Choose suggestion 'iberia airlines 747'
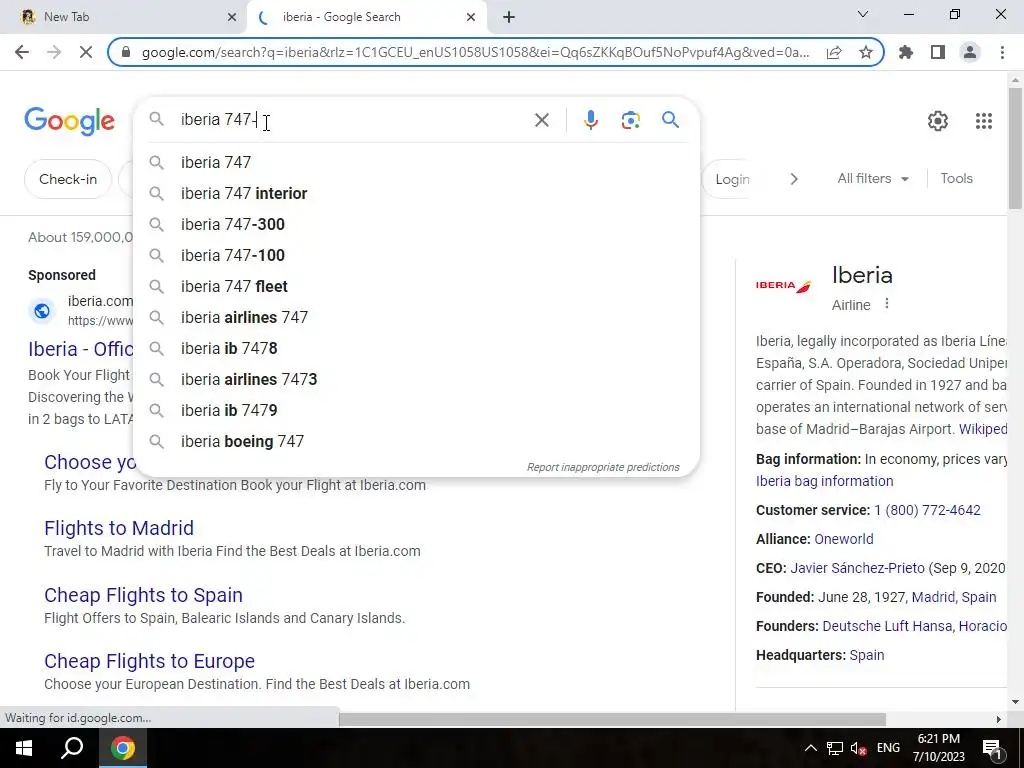The image size is (1024, 768). coord(417,317)
